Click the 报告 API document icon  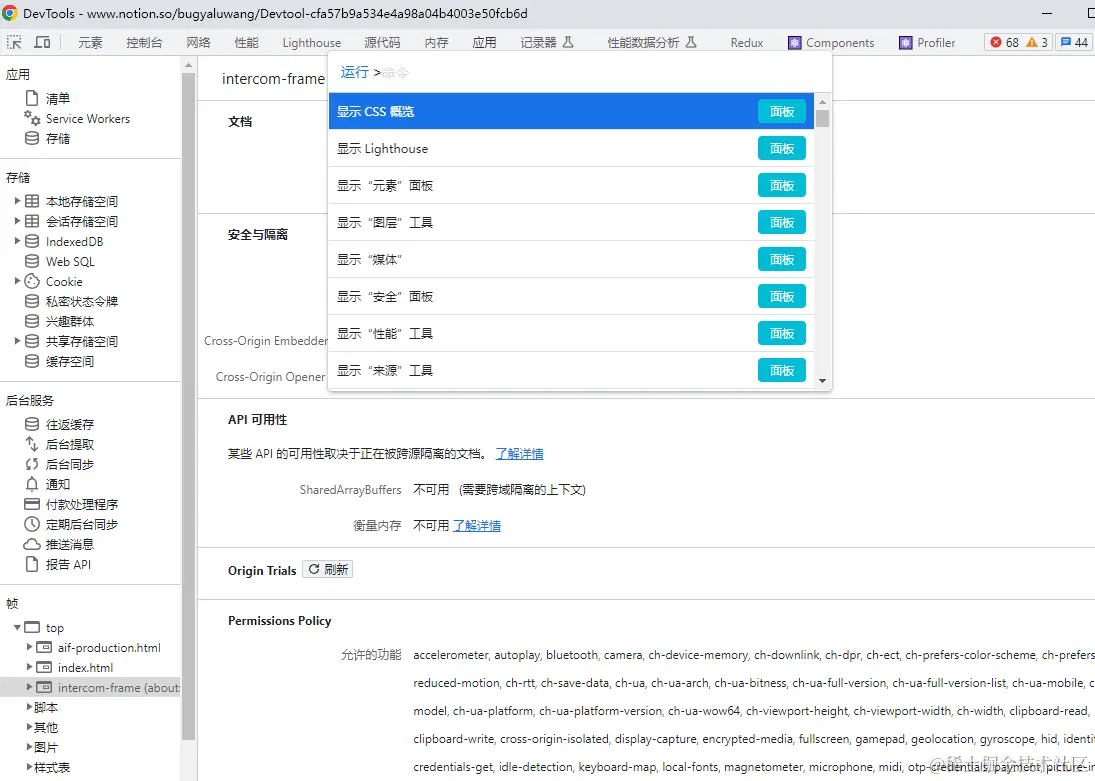[x=32, y=564]
